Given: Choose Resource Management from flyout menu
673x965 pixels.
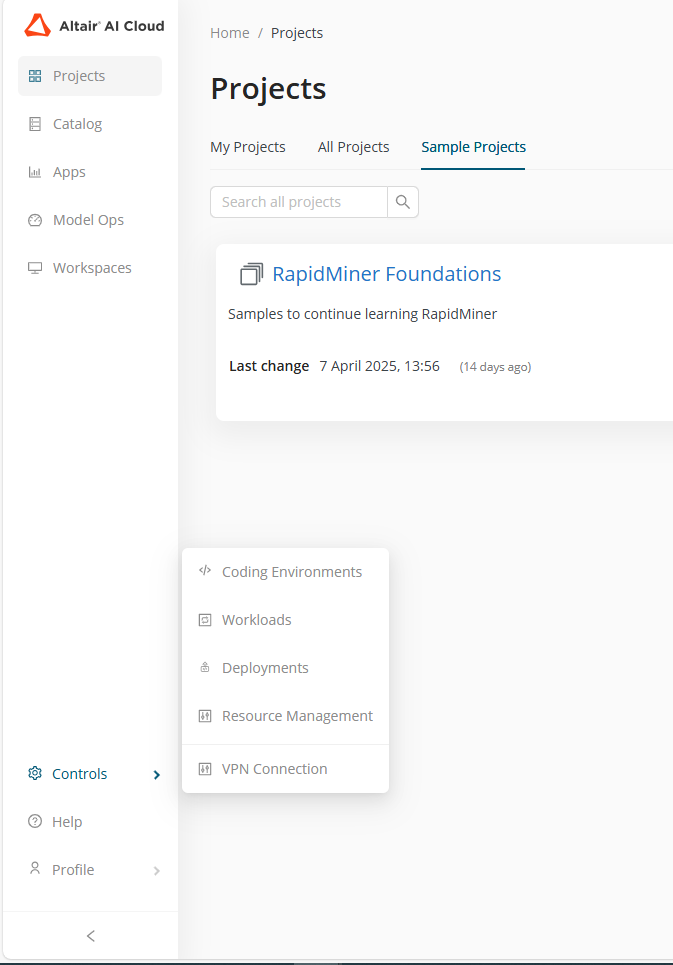Looking at the screenshot, I should pyautogui.click(x=285, y=716).
